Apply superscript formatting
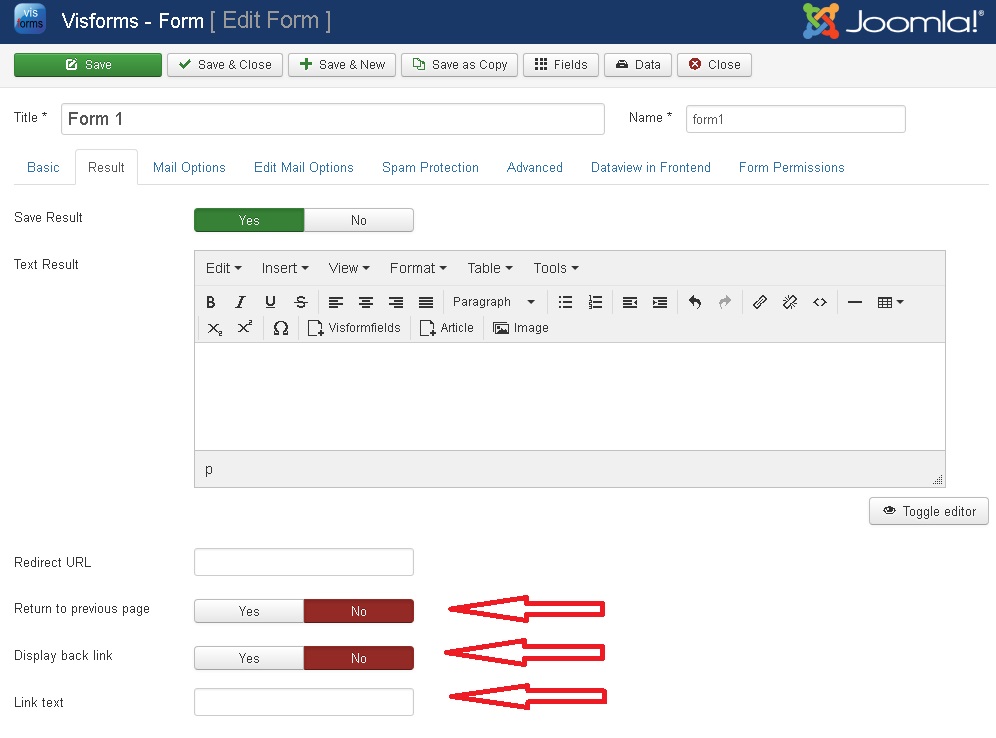 pos(245,327)
